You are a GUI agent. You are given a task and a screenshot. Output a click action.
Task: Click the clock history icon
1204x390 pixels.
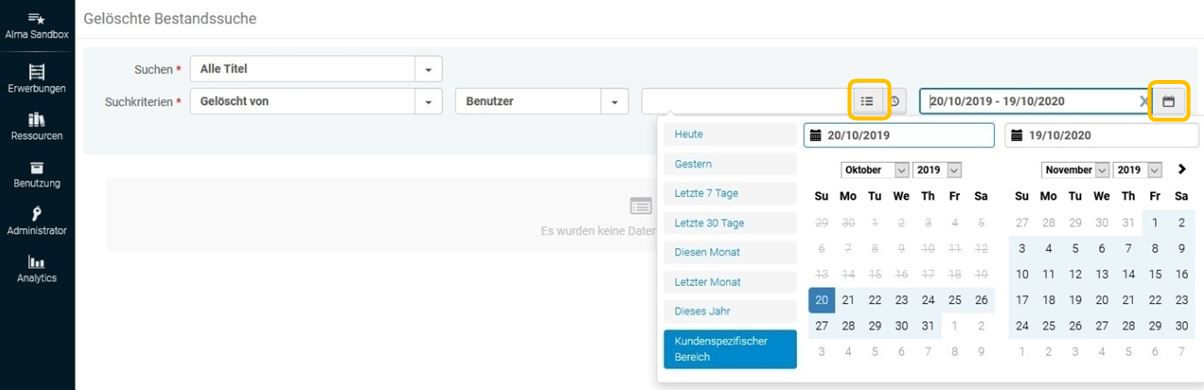895,101
